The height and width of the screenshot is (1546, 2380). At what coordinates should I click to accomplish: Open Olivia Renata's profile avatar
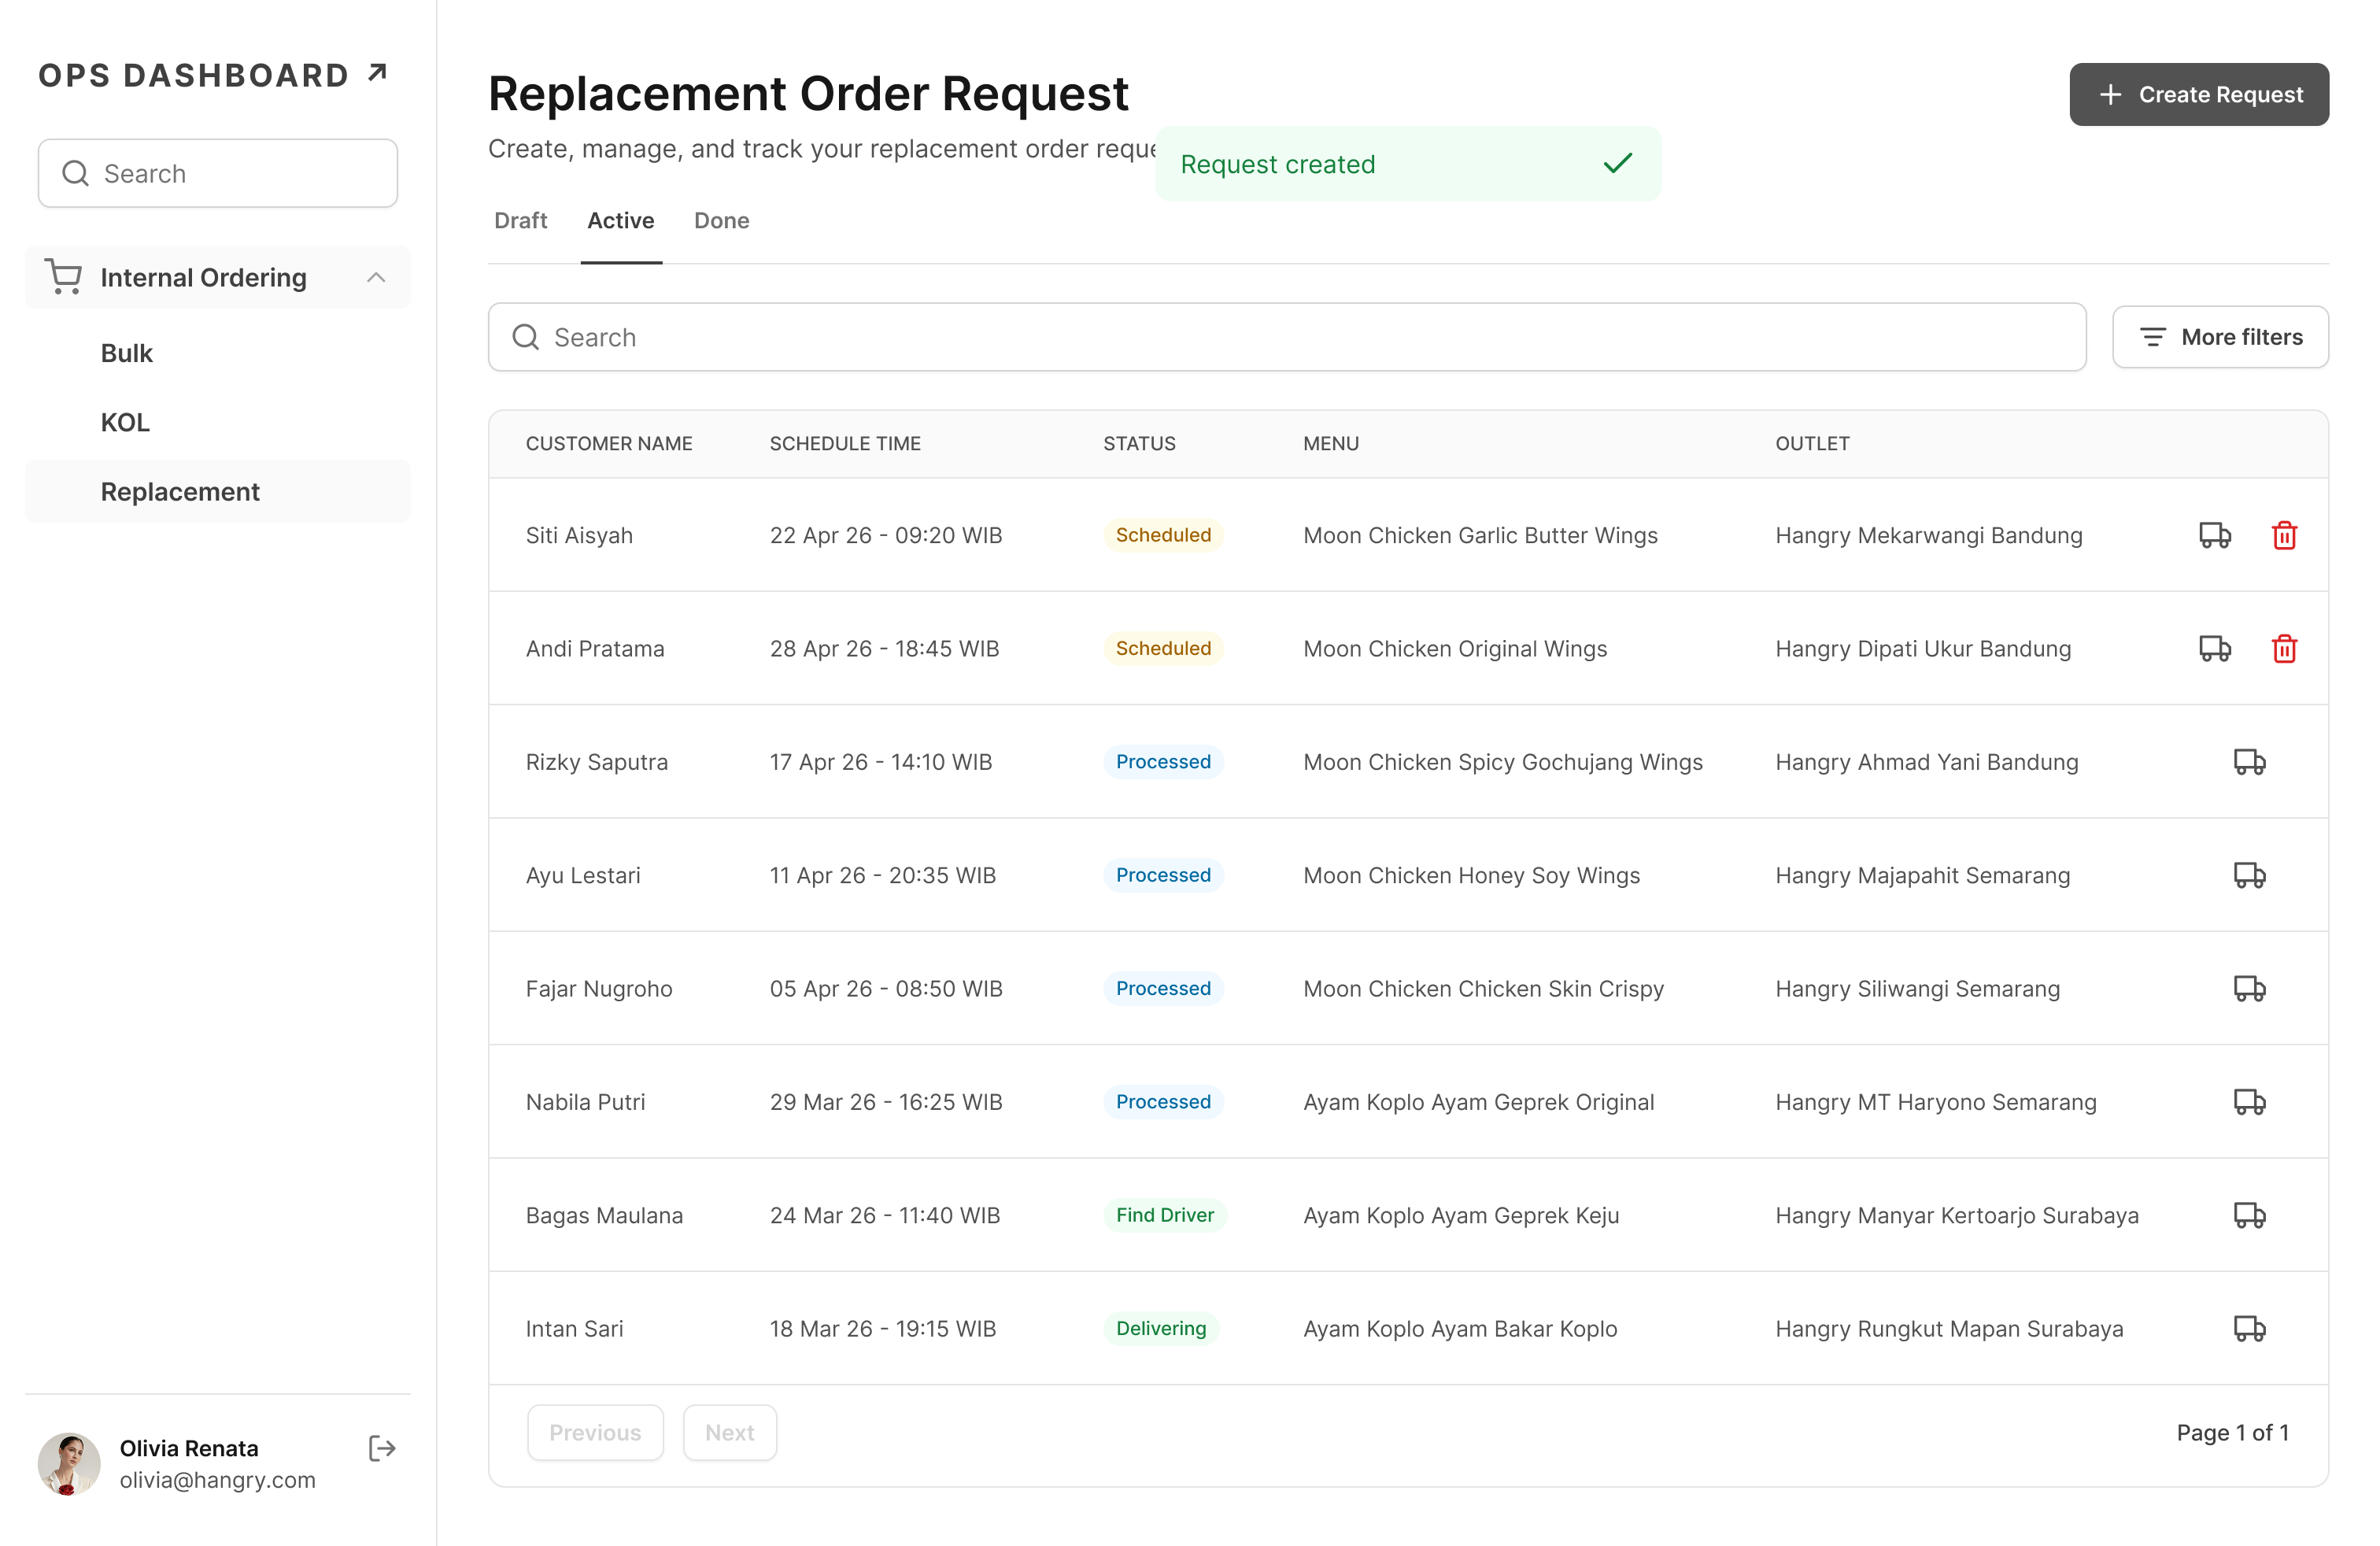[x=69, y=1464]
